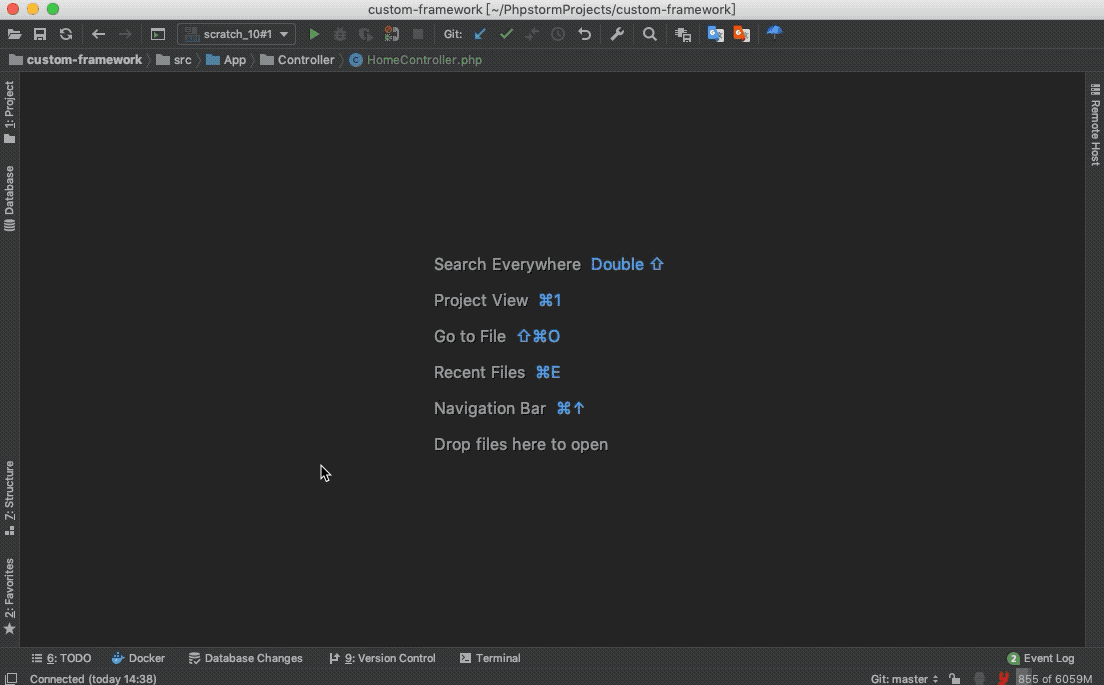Screen dimensions: 1104x685
Task: Click the memory usage indicator
Action: pyautogui.click(x=1055, y=679)
